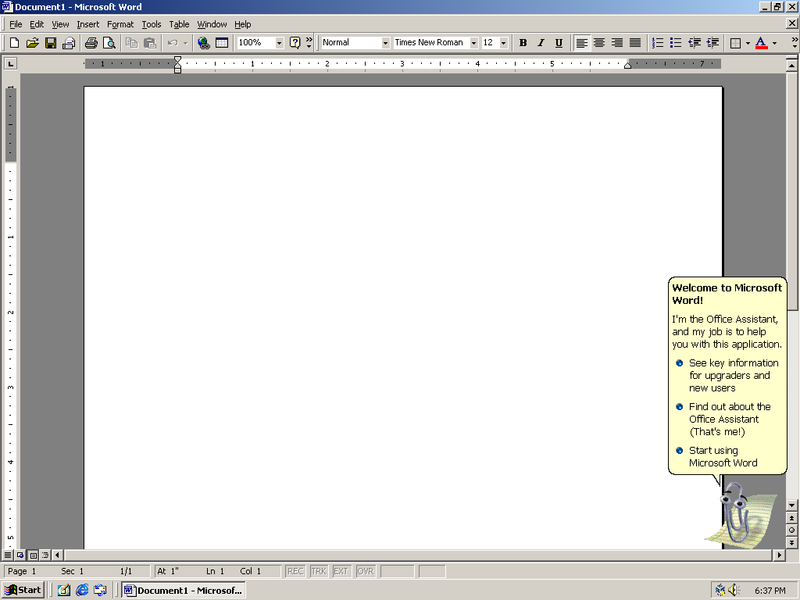Image resolution: width=800 pixels, height=600 pixels.
Task: Set Justify paragraph alignment
Action: [x=635, y=43]
